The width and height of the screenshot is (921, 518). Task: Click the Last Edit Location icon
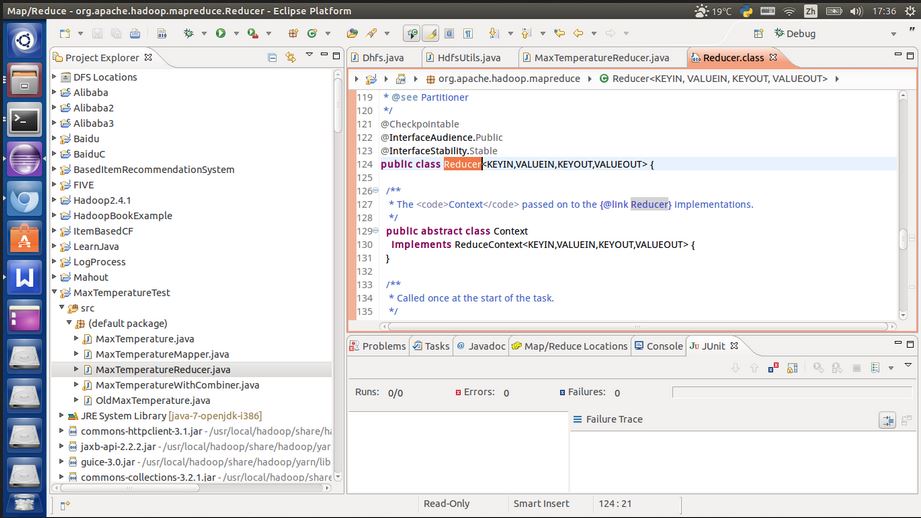click(559, 33)
